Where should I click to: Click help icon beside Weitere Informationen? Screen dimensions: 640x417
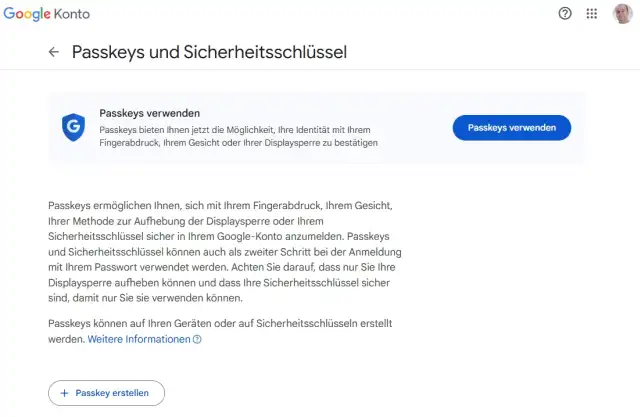(x=197, y=339)
